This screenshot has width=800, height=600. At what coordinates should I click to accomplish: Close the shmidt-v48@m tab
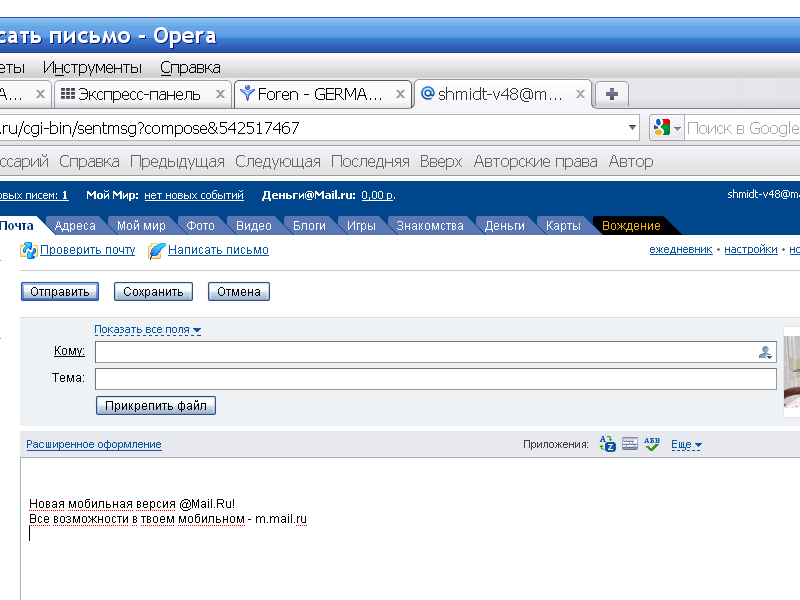[x=580, y=94]
